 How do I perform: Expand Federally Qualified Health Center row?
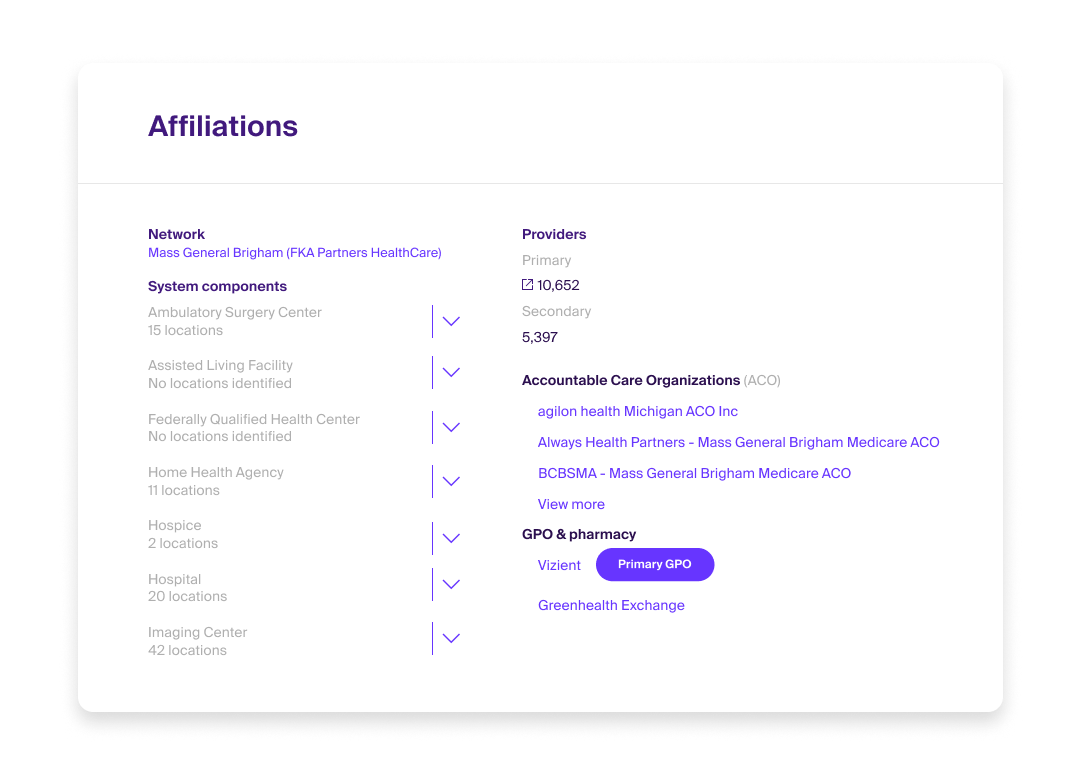(x=451, y=427)
